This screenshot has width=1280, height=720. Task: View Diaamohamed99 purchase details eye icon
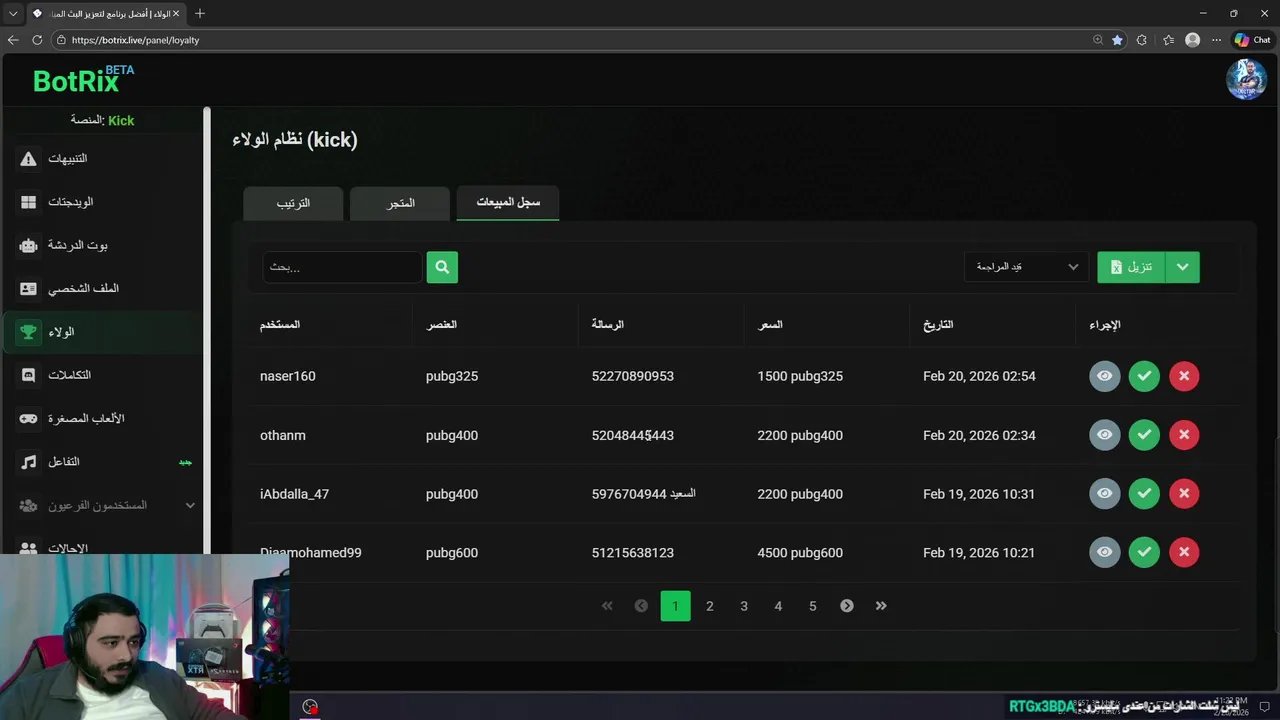(x=1104, y=552)
